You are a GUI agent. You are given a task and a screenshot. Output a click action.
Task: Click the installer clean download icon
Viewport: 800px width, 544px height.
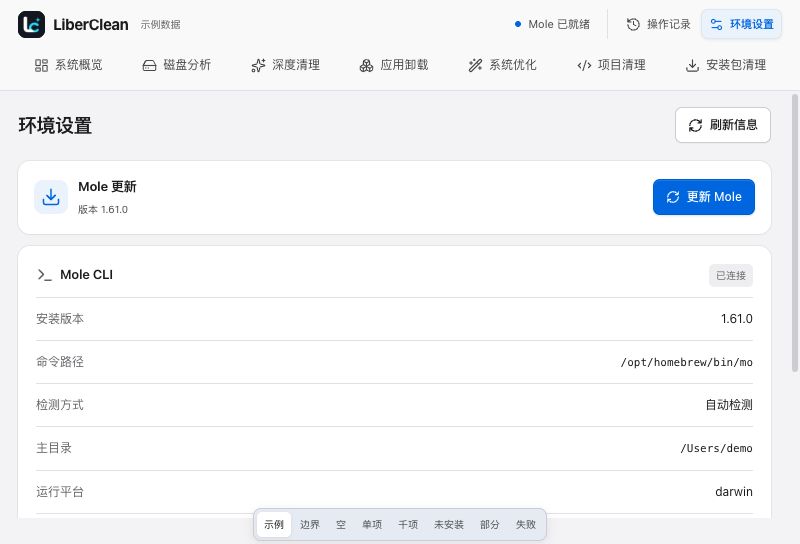tap(692, 65)
